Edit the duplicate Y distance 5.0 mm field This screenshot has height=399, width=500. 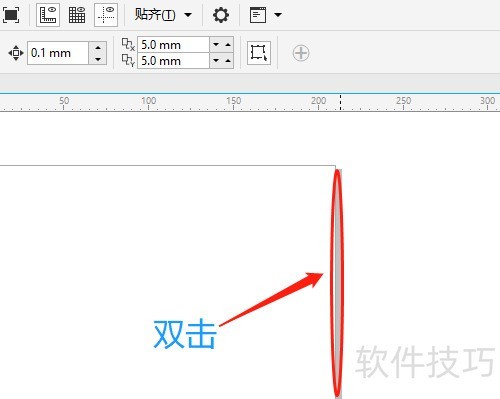point(173,61)
